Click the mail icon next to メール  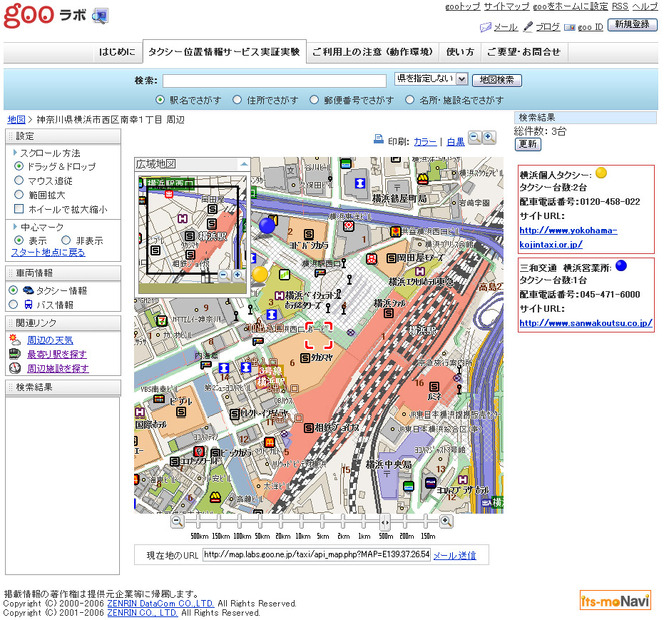(x=485, y=27)
